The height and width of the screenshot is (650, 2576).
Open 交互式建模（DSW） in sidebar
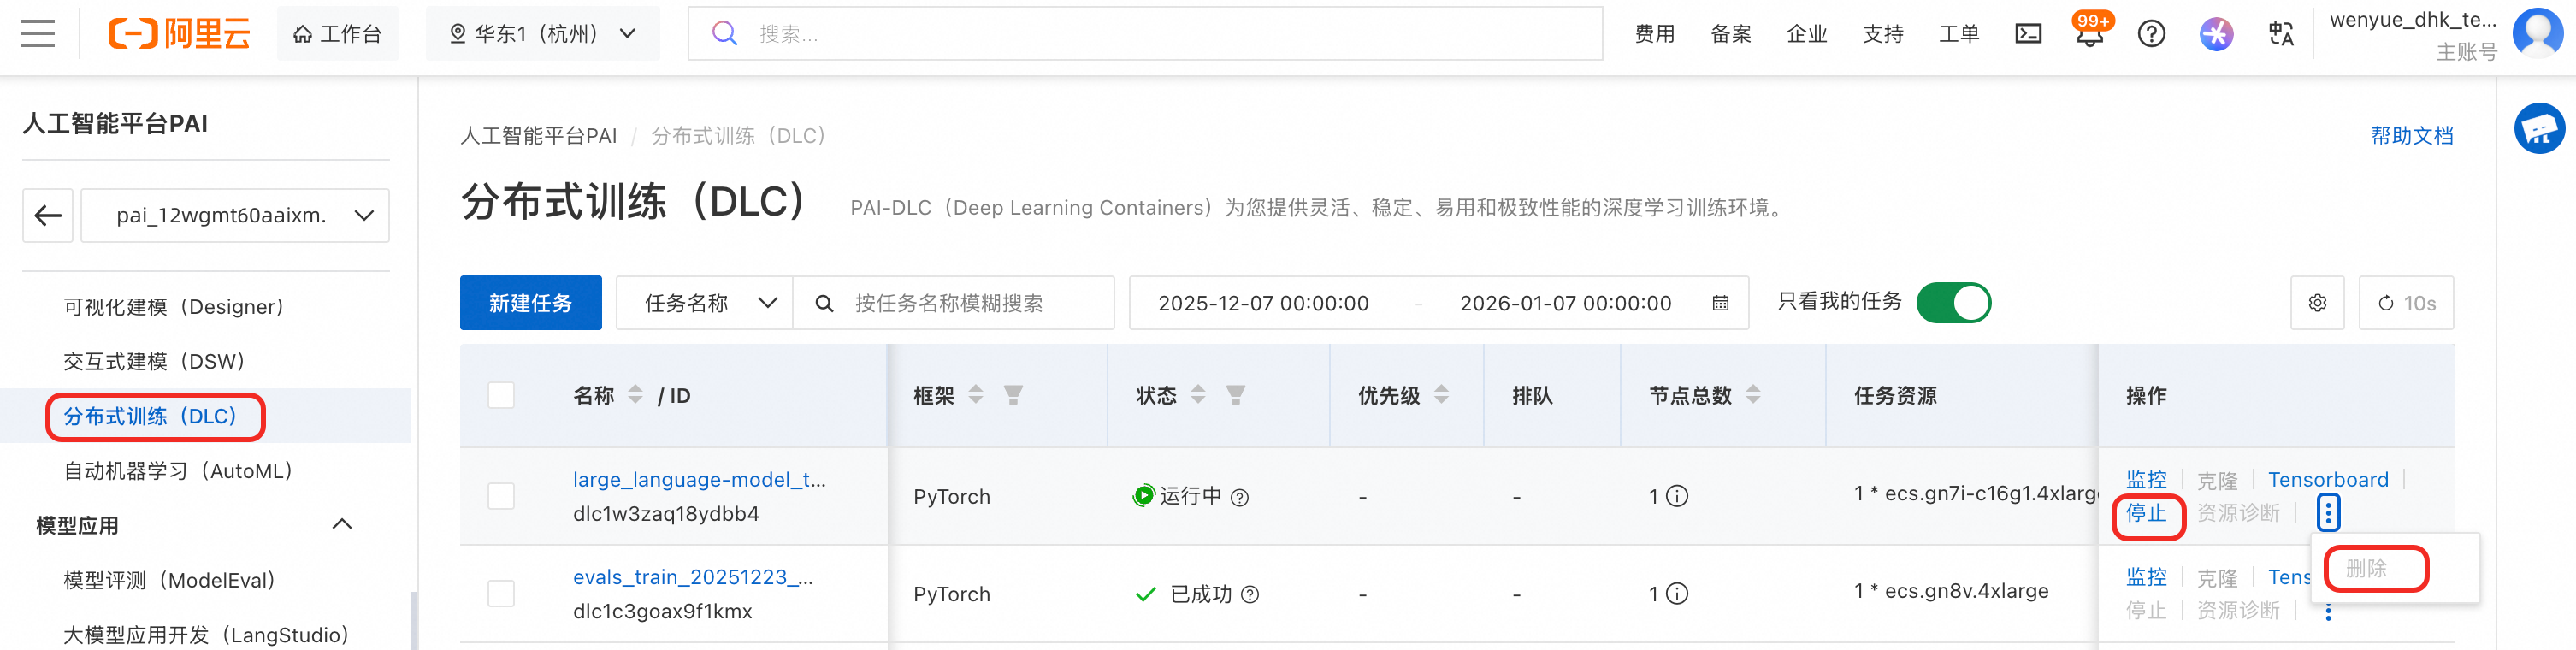pos(155,361)
